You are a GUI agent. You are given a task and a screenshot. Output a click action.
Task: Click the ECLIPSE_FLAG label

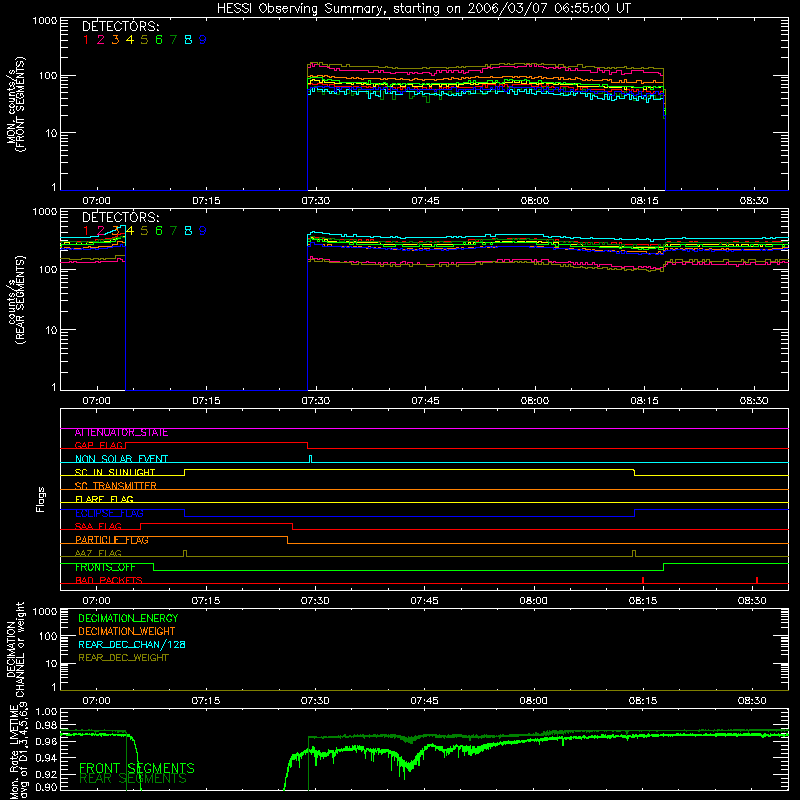(109, 513)
